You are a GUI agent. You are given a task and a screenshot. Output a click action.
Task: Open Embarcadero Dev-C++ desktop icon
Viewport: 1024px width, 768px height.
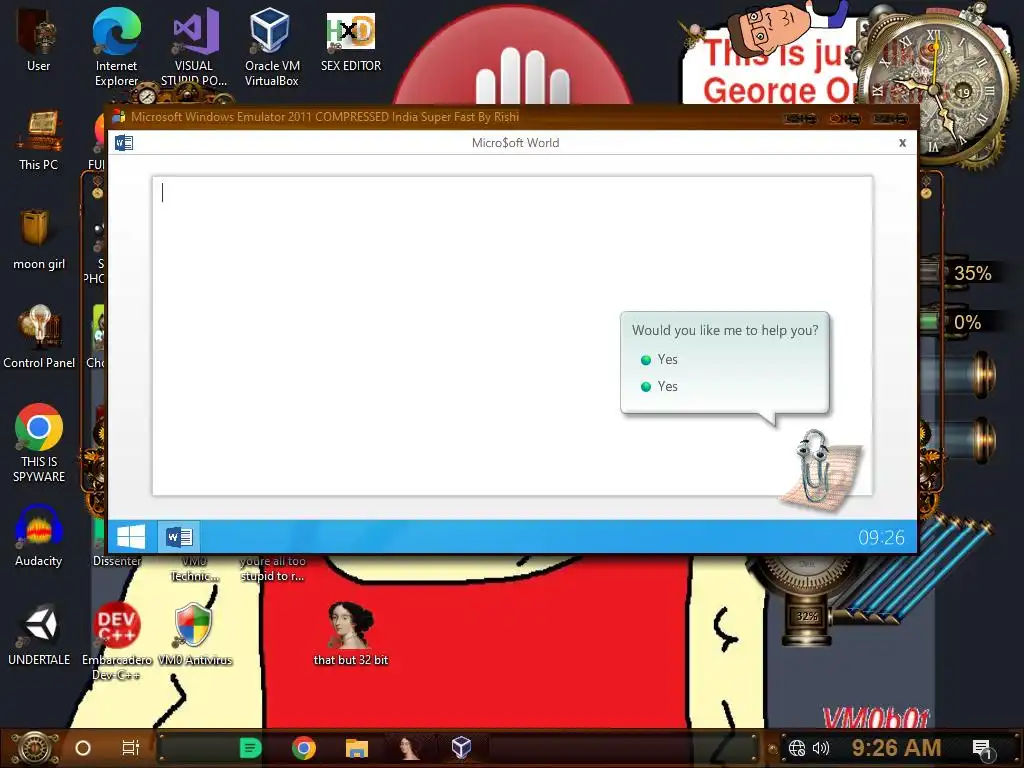coord(116,641)
